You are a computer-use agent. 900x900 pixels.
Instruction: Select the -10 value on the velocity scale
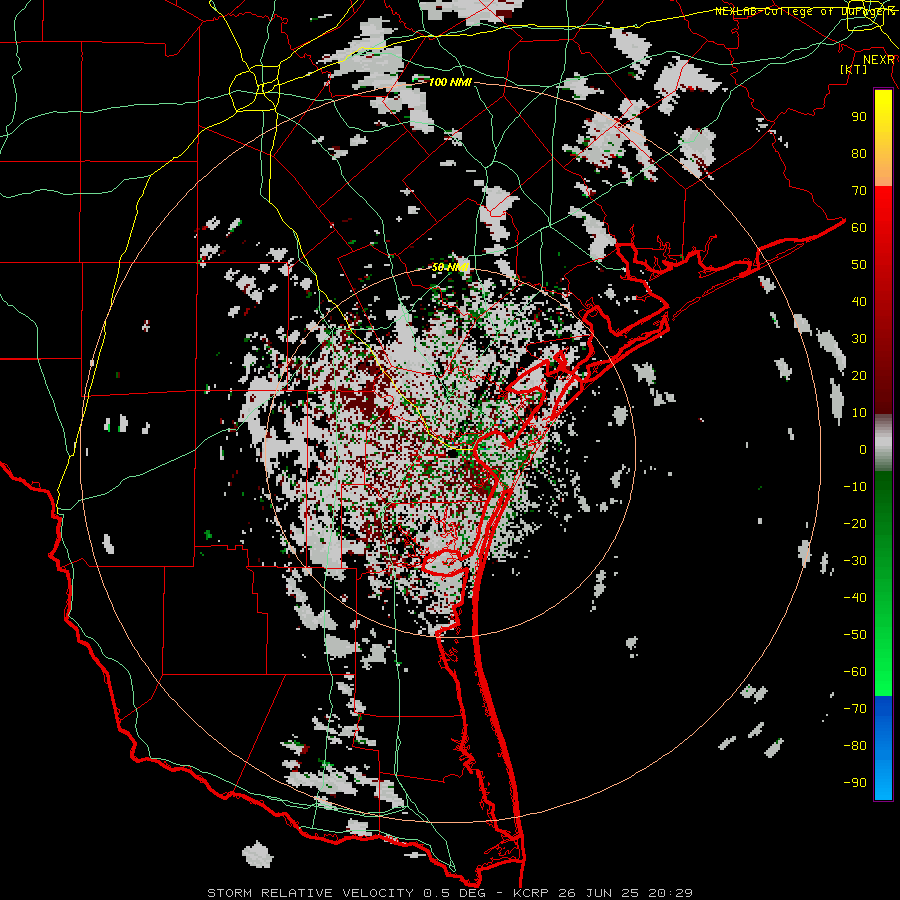[x=855, y=487]
